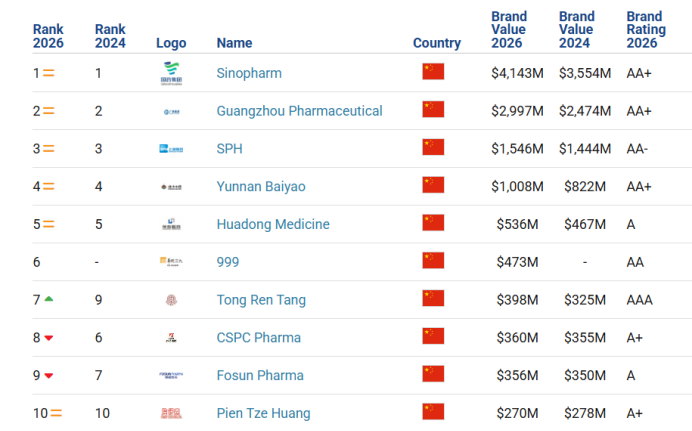Click the Tong Ren Tang logo
This screenshot has height=431, width=692.
coord(171,300)
